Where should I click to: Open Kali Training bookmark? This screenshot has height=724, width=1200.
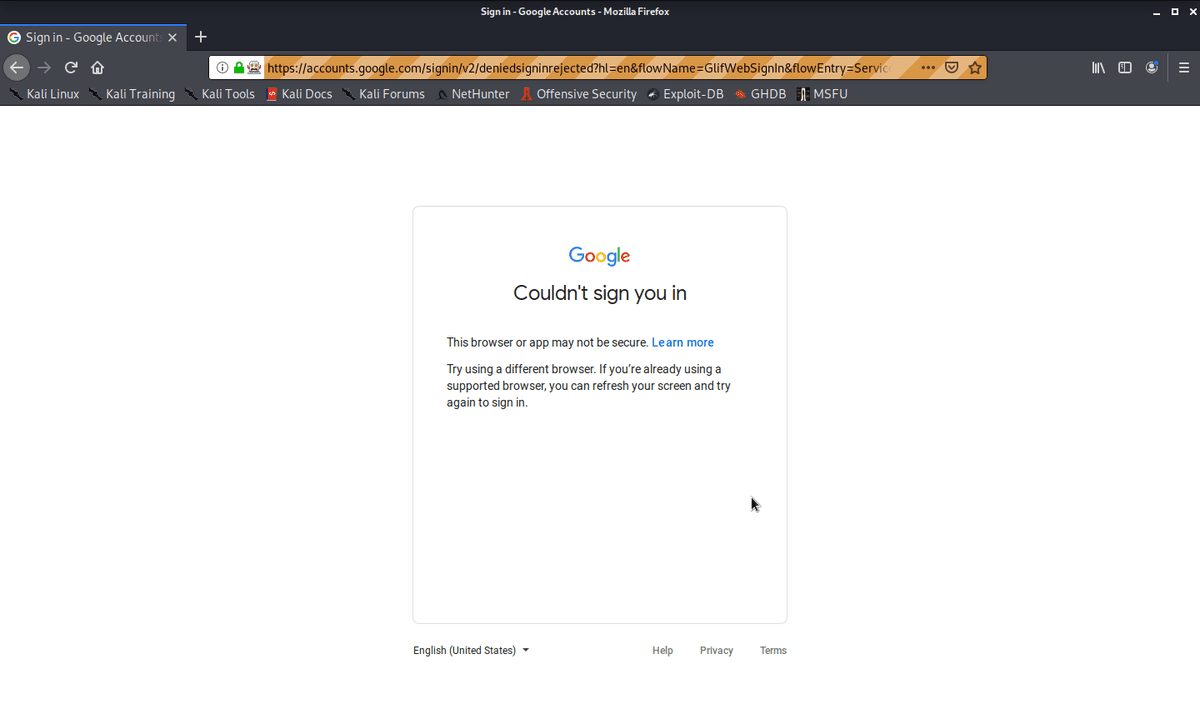131,94
